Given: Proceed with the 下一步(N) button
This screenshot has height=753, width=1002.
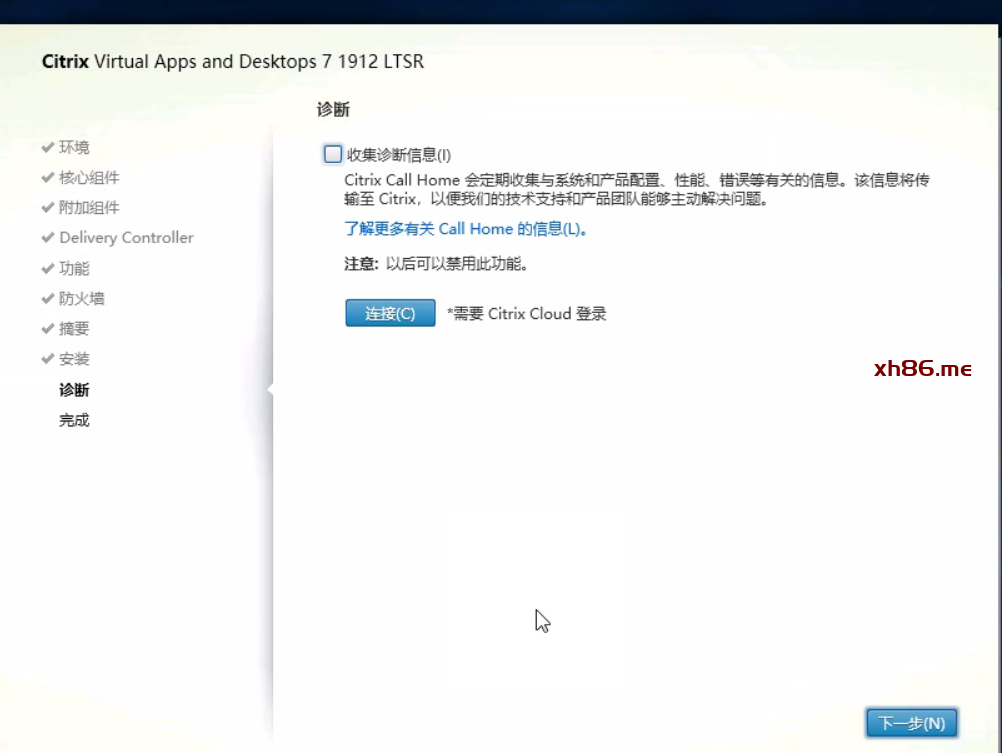Looking at the screenshot, I should pos(910,723).
